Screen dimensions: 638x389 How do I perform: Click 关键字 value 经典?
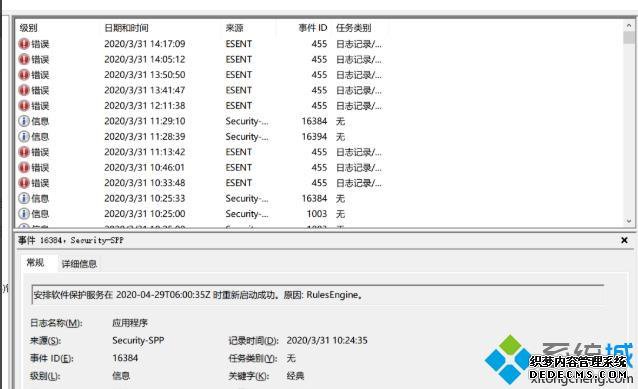(295, 376)
